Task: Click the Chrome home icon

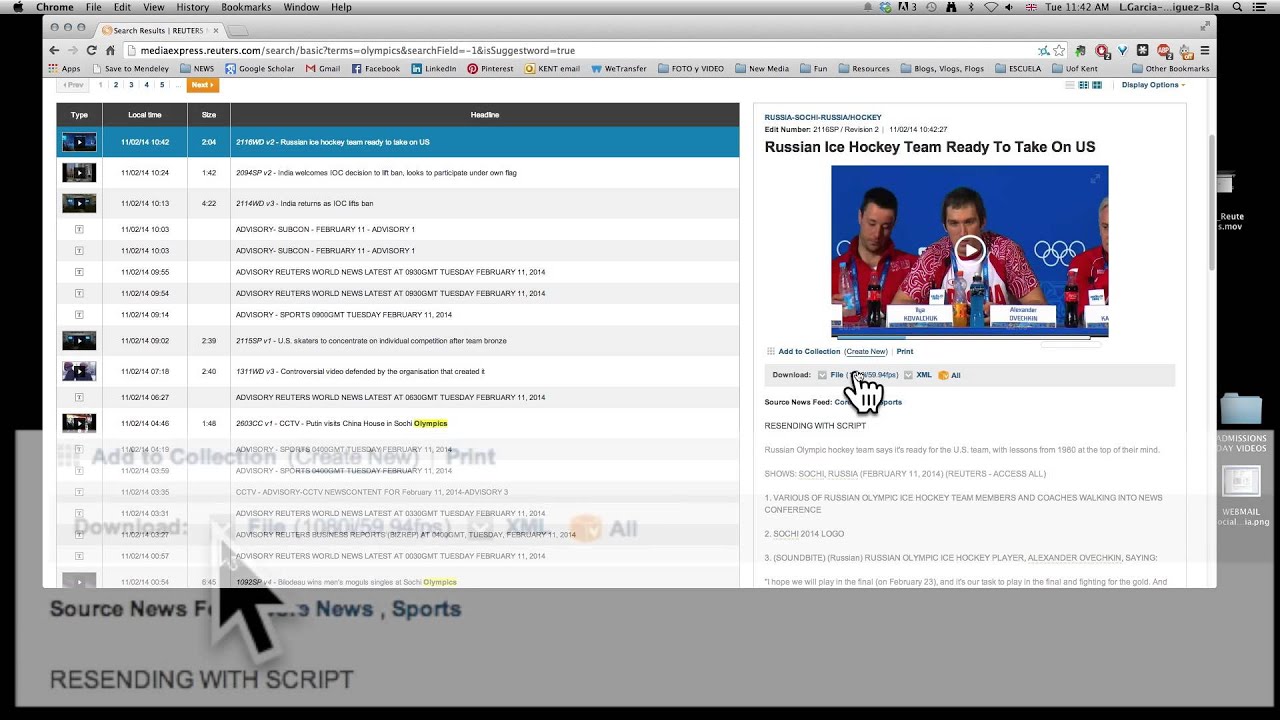Action: pos(110,50)
